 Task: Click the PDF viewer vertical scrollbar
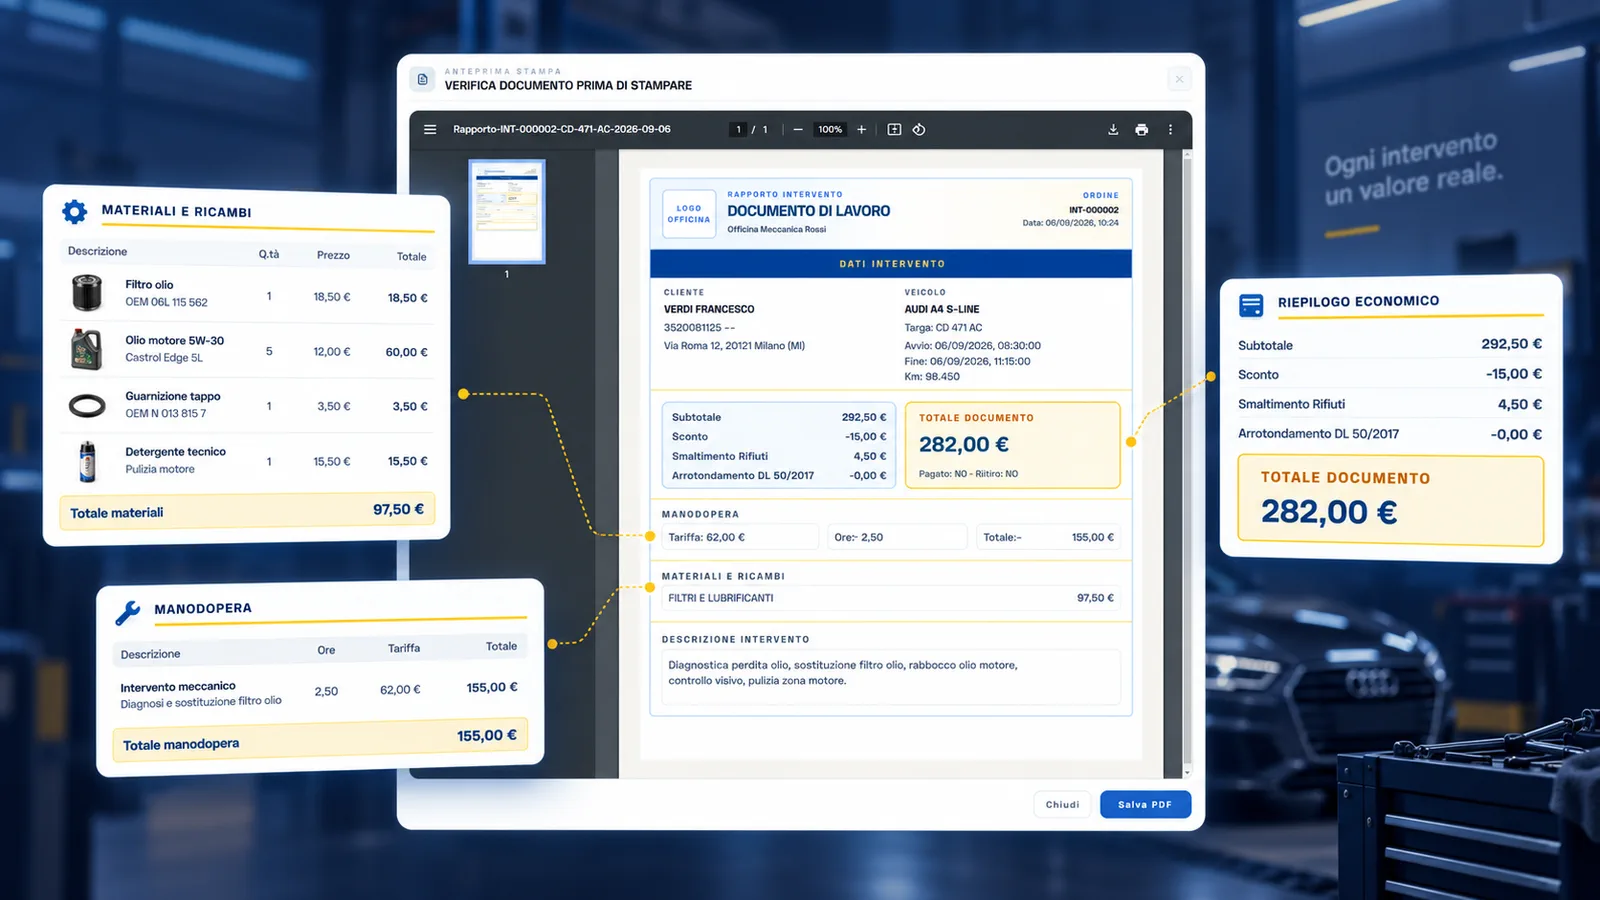pyautogui.click(x=1187, y=462)
